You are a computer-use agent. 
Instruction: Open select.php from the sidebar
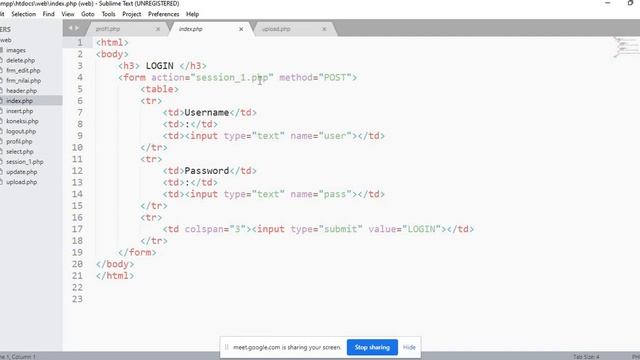(x=20, y=151)
